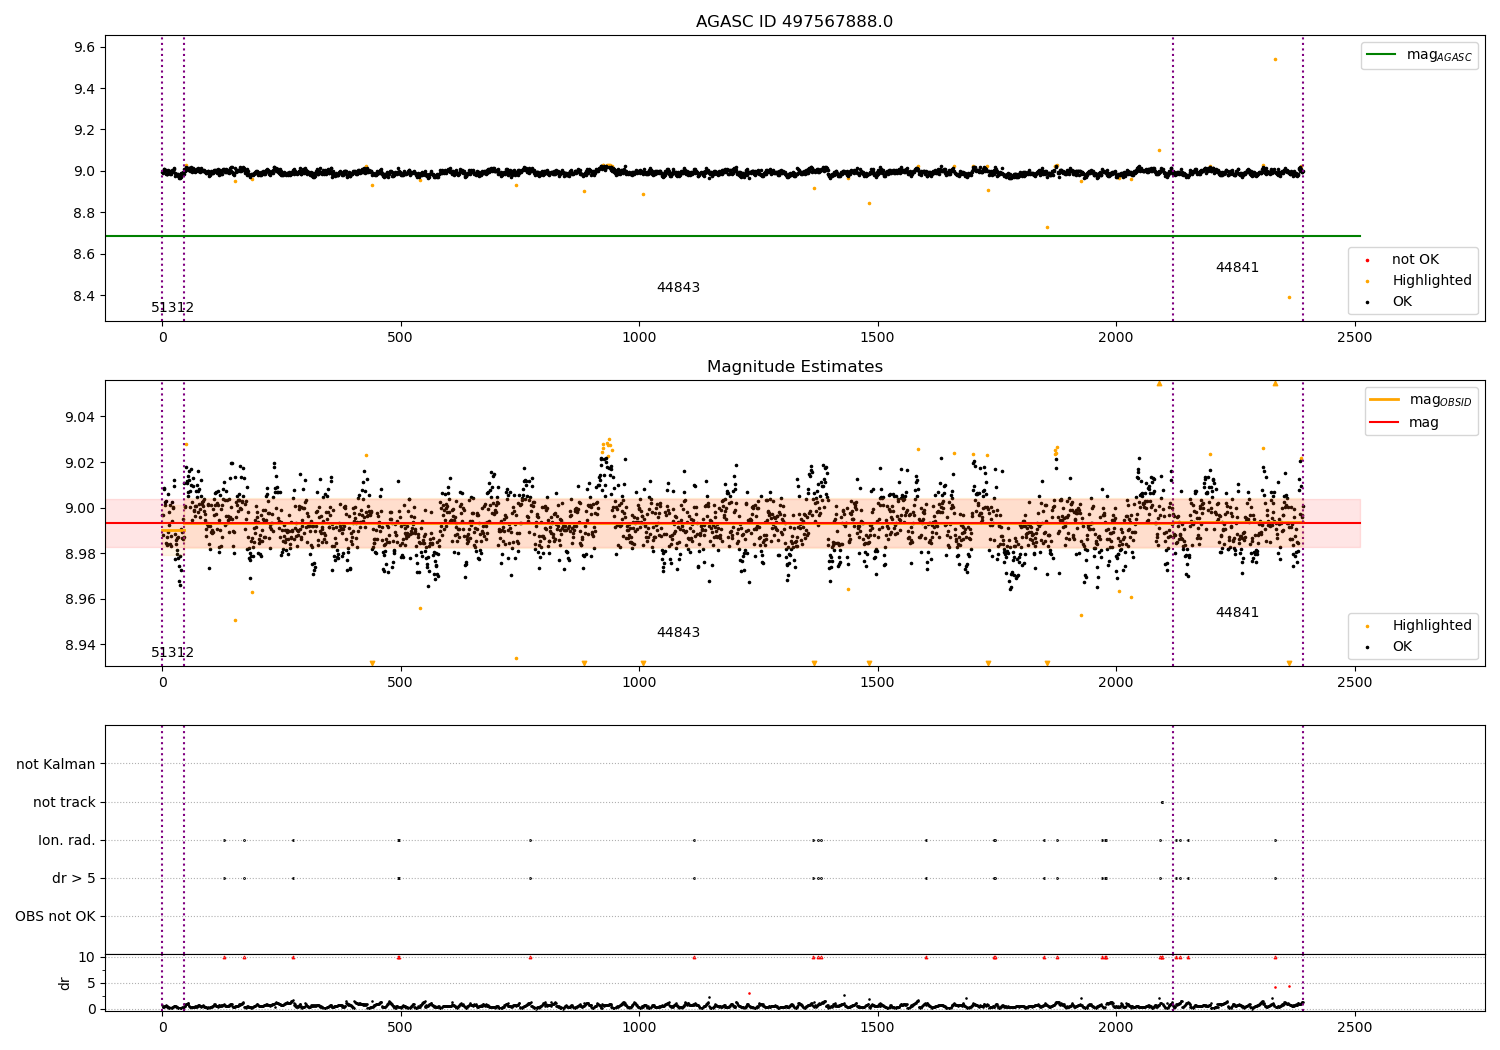This screenshot has width=1500, height=1050.
Task: Click the 10 tick on bottom dr axis
Action: point(87,958)
